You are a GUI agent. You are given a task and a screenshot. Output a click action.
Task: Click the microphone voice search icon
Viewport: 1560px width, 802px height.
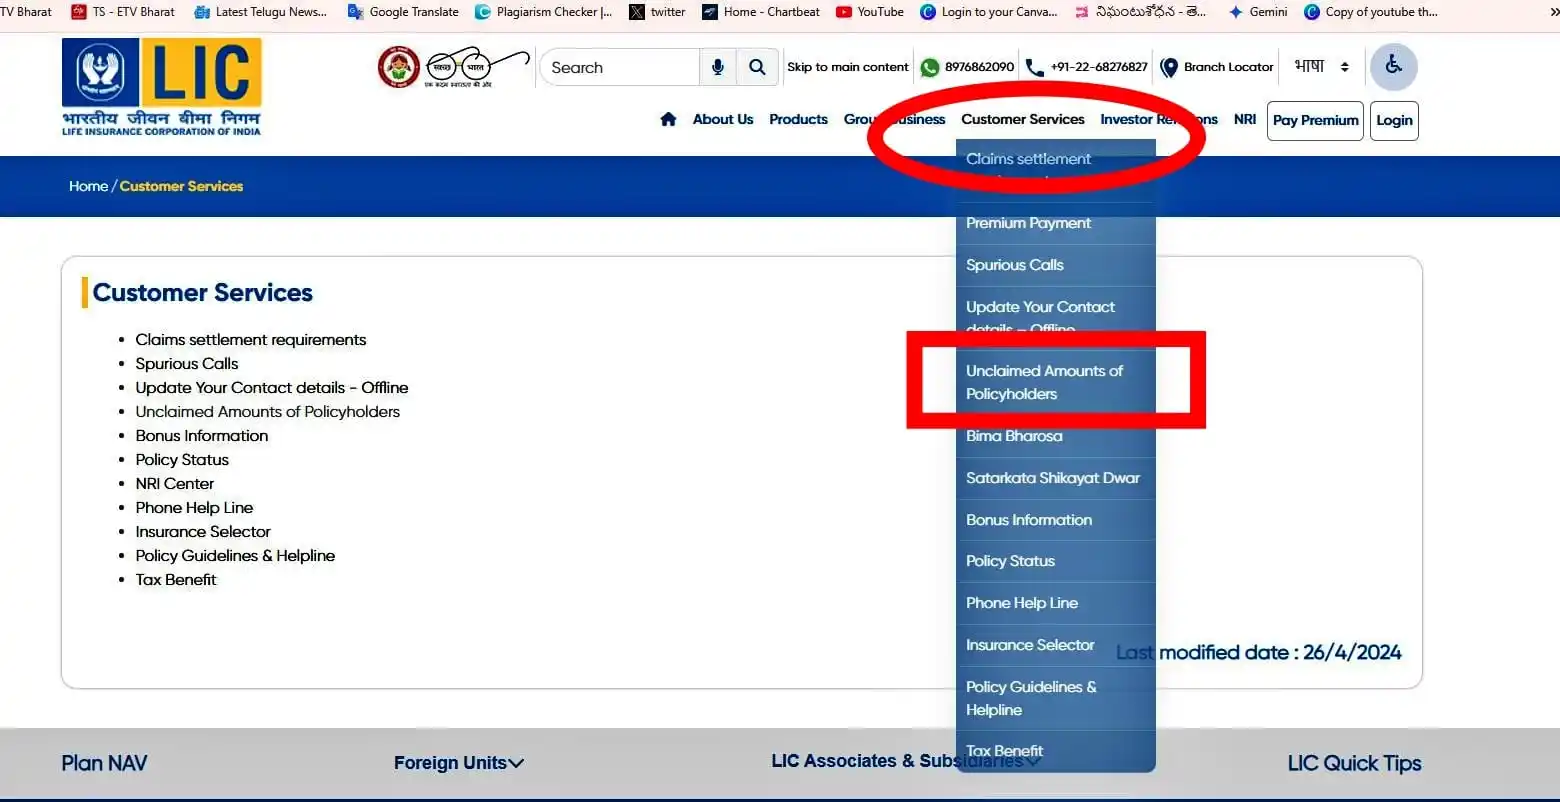click(x=717, y=67)
